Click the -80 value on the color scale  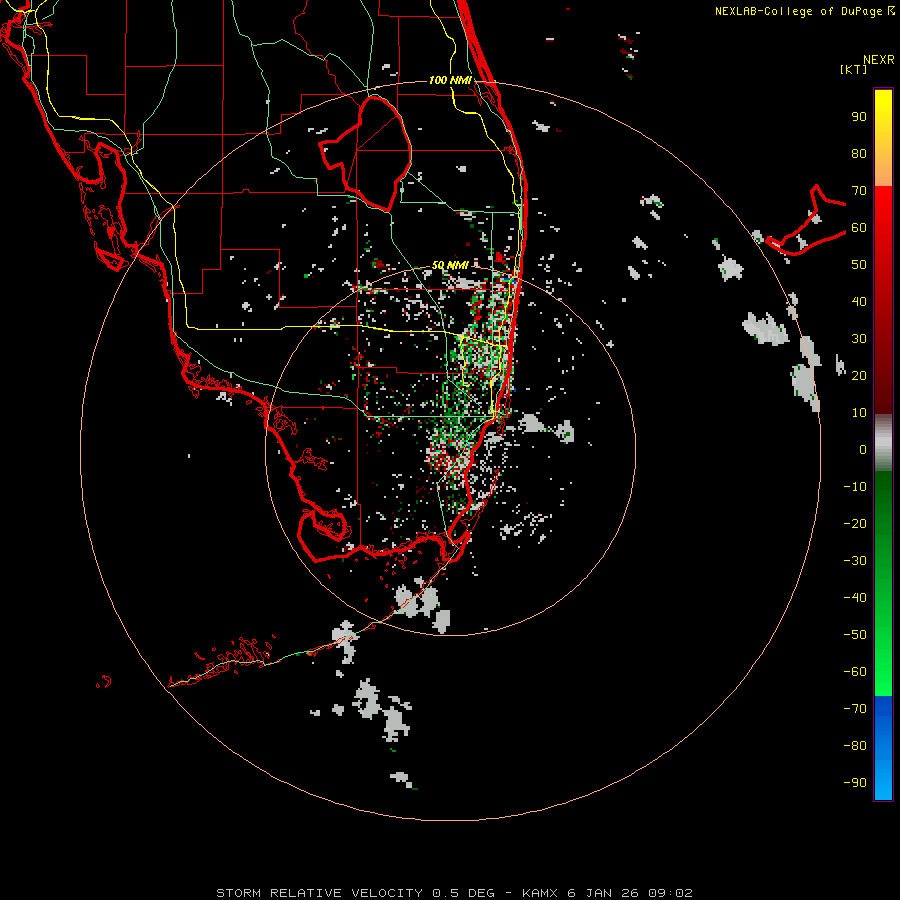[855, 746]
